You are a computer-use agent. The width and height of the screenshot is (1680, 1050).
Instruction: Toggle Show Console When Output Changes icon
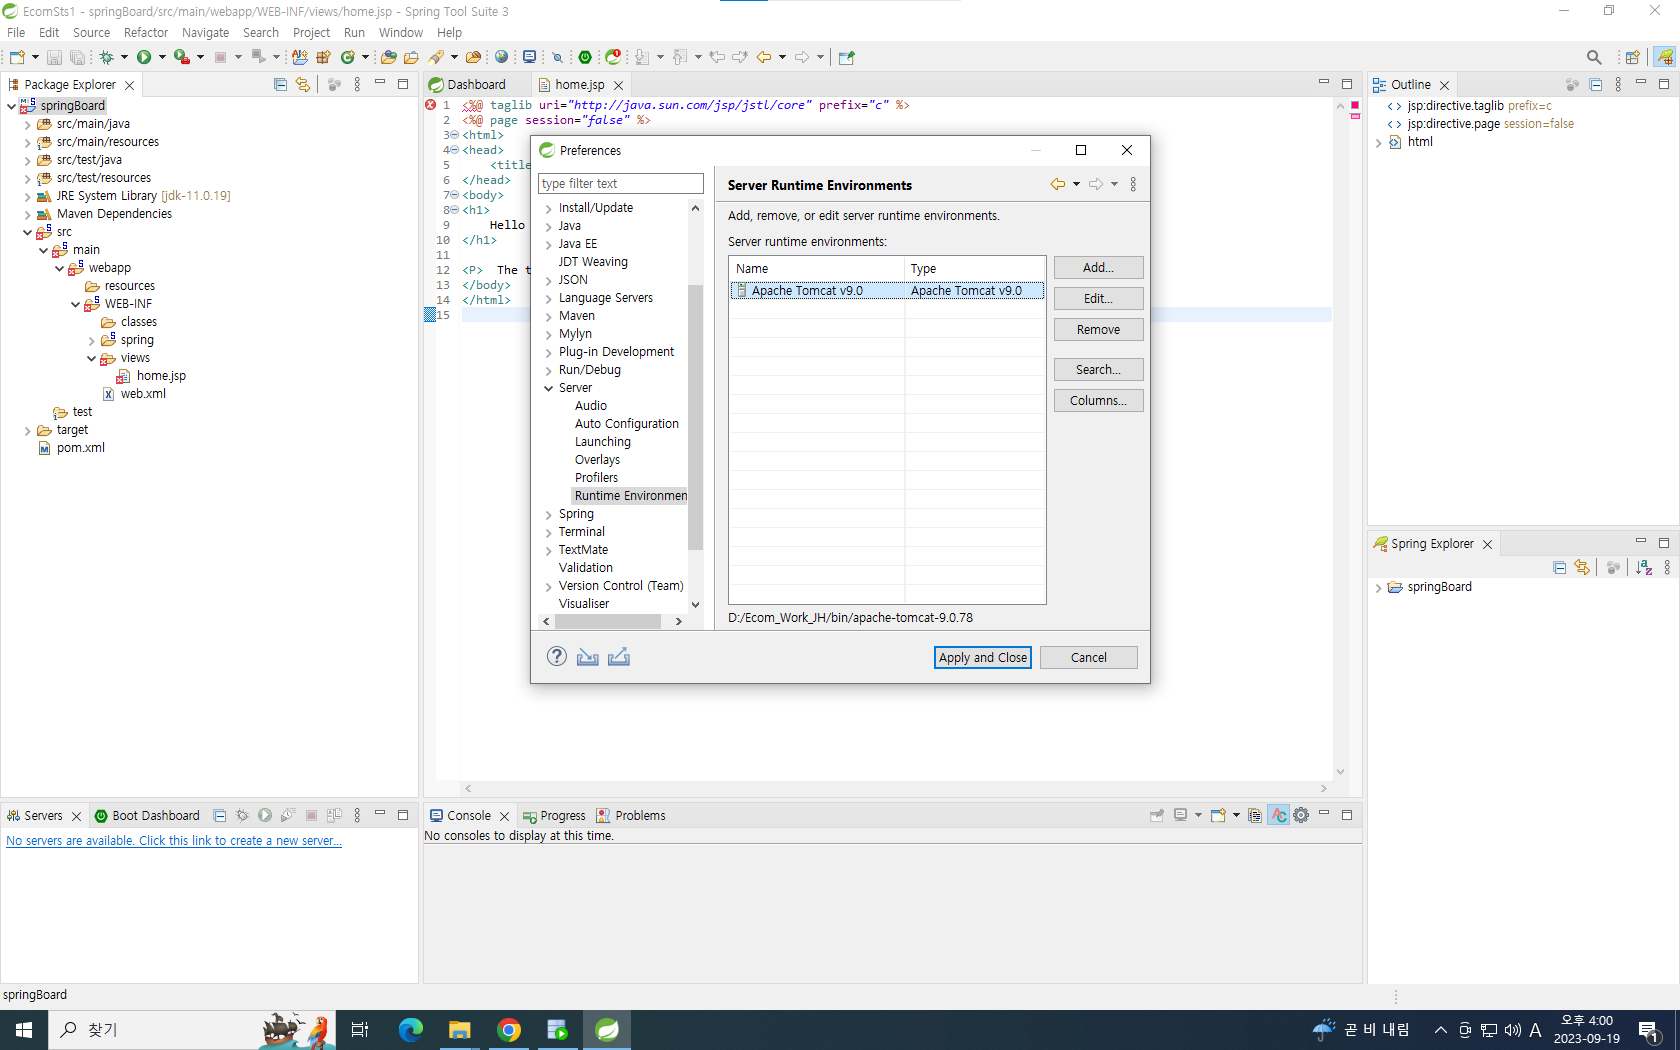coord(1279,815)
